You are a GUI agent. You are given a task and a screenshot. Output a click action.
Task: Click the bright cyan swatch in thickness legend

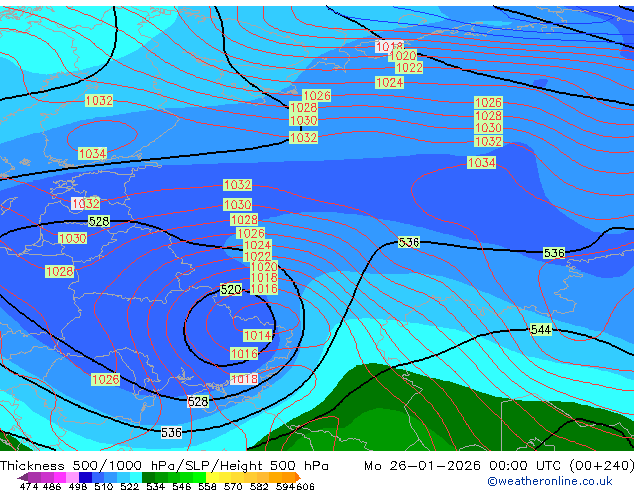136,477
